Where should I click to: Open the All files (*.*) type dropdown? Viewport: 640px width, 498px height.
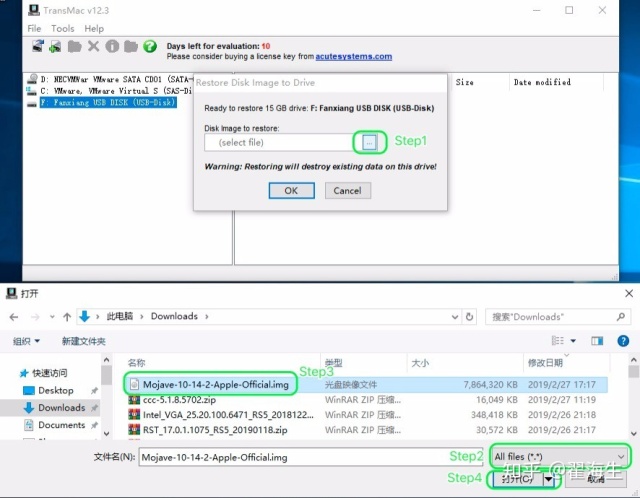tap(559, 456)
